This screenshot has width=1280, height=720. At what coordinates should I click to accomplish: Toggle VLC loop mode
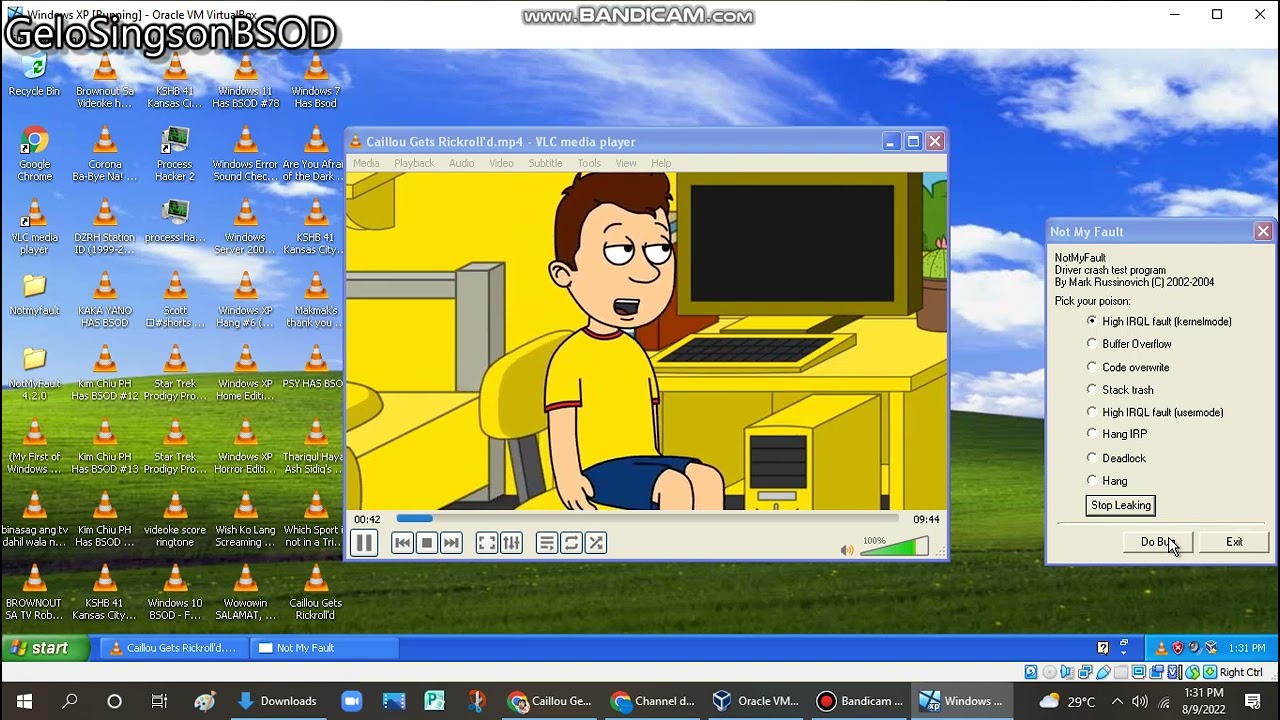571,543
